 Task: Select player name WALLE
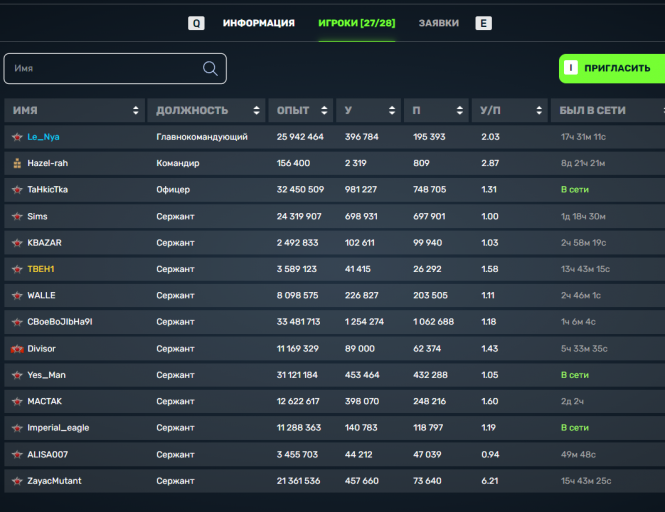(41, 295)
